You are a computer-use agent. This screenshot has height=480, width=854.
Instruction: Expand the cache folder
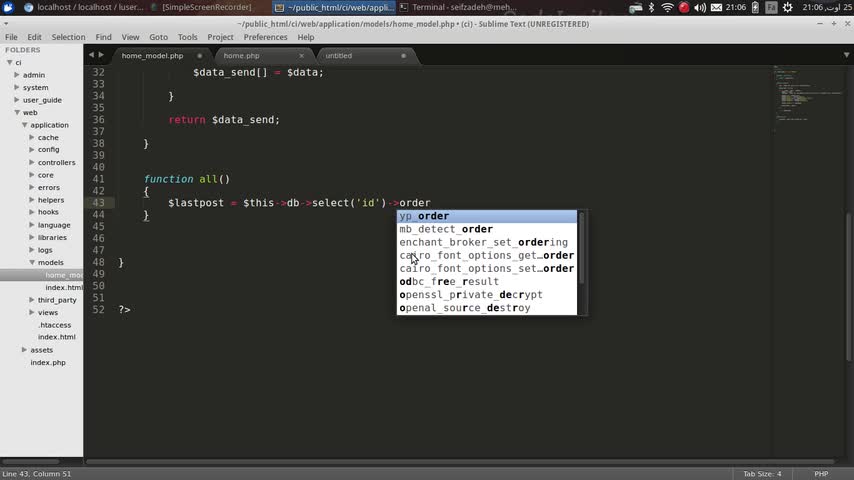32,137
